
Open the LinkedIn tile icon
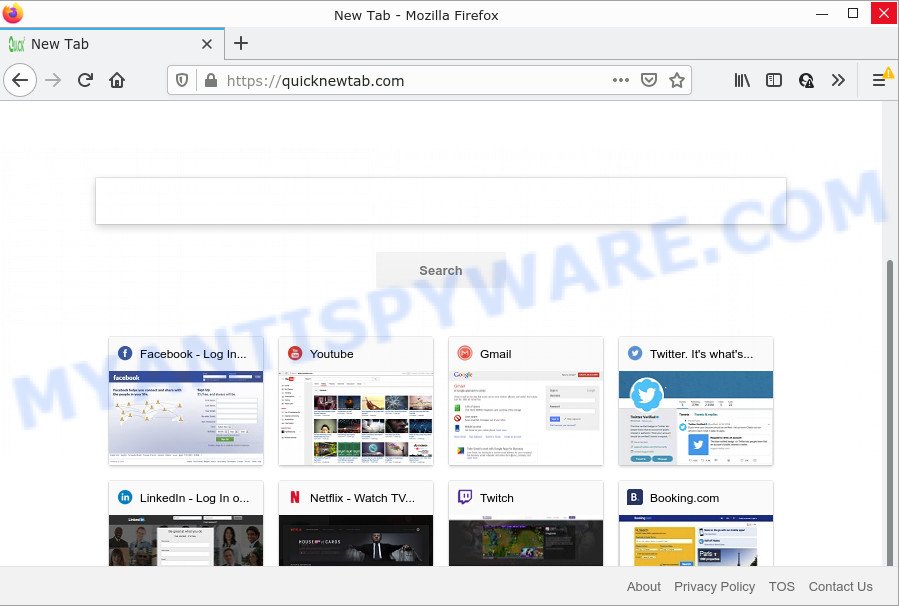pos(125,497)
